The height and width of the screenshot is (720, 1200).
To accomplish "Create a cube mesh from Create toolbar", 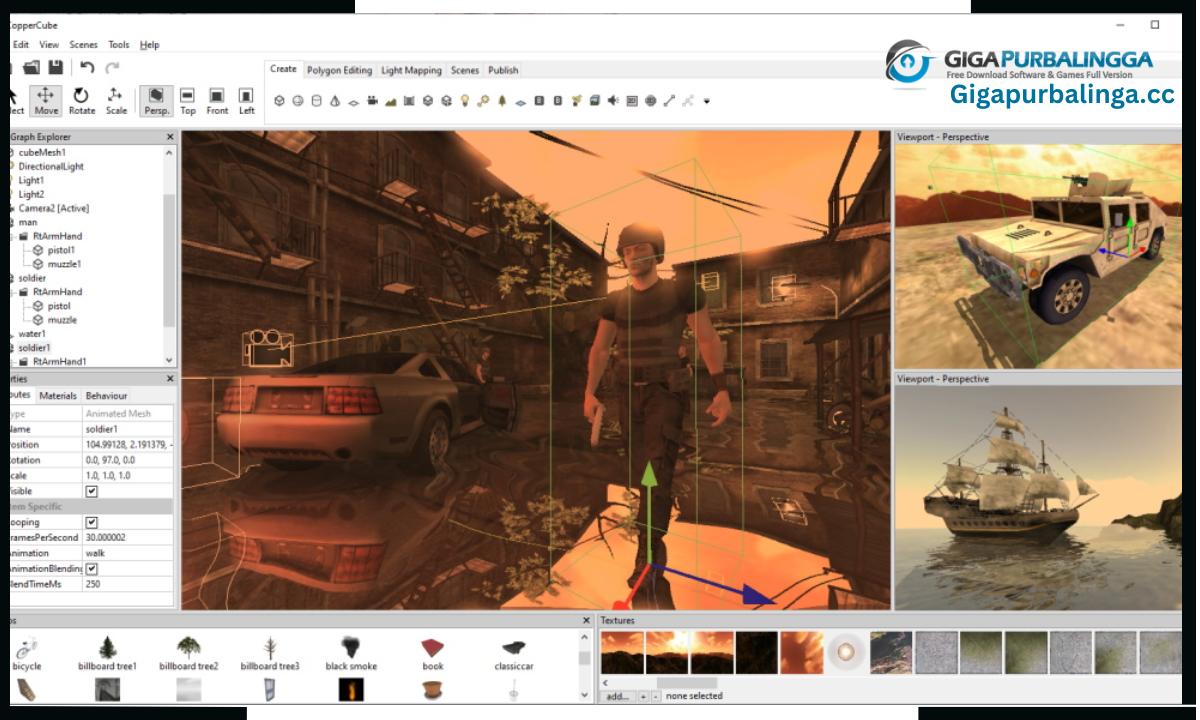I will coord(279,101).
